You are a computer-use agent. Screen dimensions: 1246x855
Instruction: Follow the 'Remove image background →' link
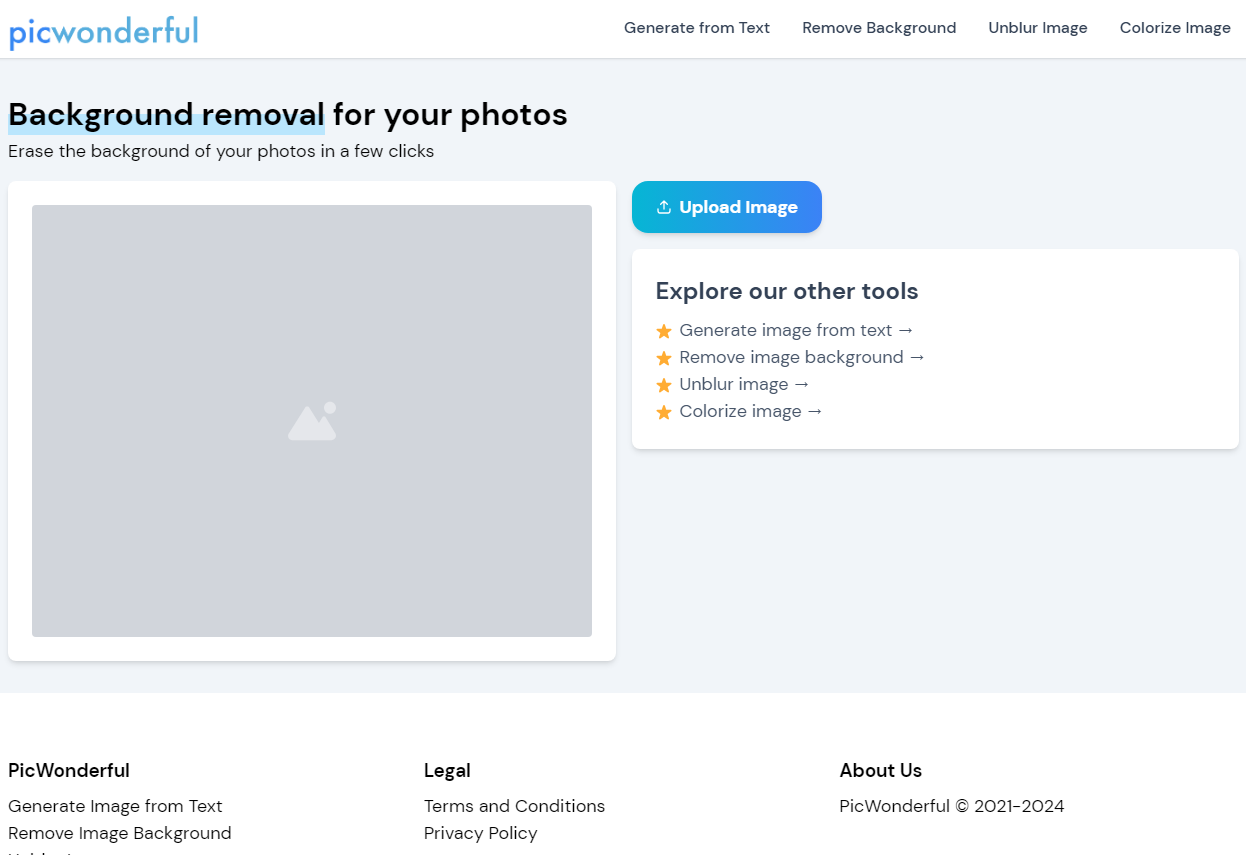(x=802, y=357)
